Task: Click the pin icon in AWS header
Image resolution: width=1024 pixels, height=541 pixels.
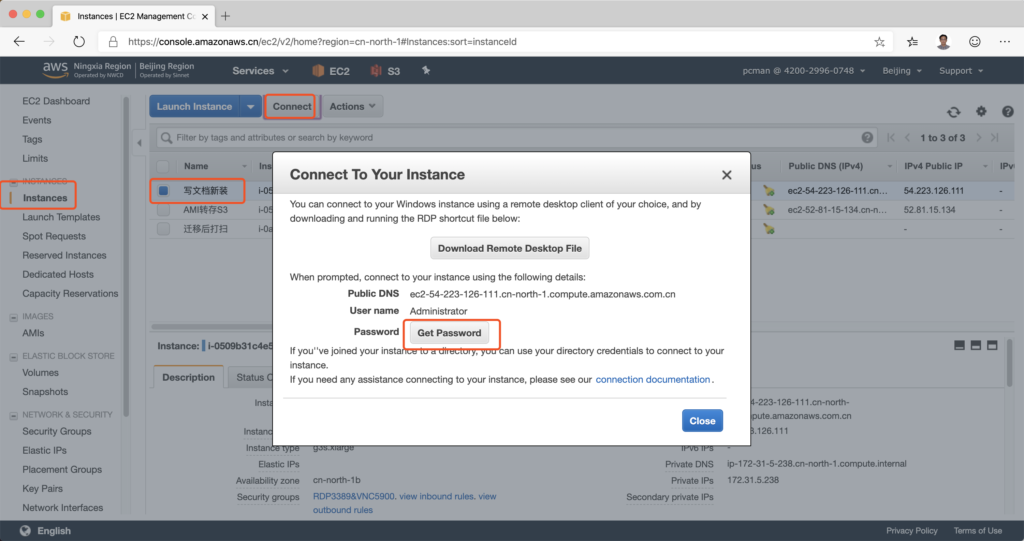Action: [426, 71]
